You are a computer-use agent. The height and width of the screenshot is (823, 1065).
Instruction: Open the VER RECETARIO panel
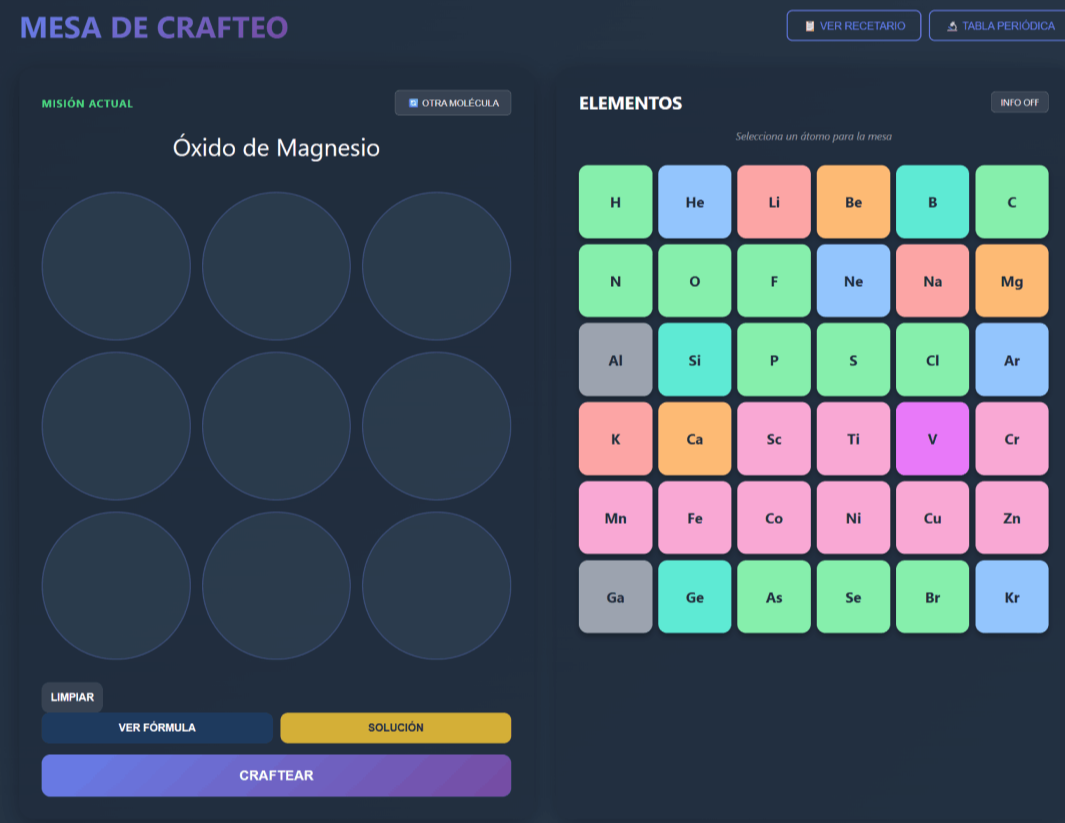[854, 25]
